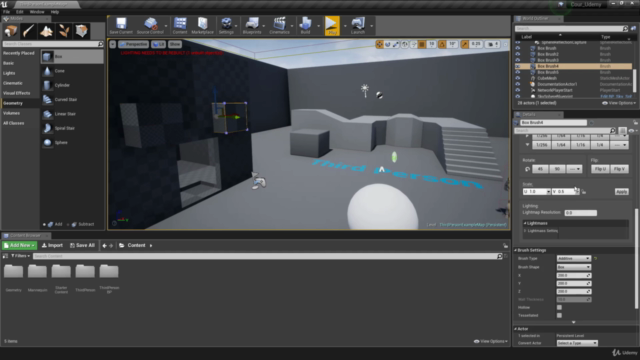Select the Sphere geometry brush

tap(72, 142)
